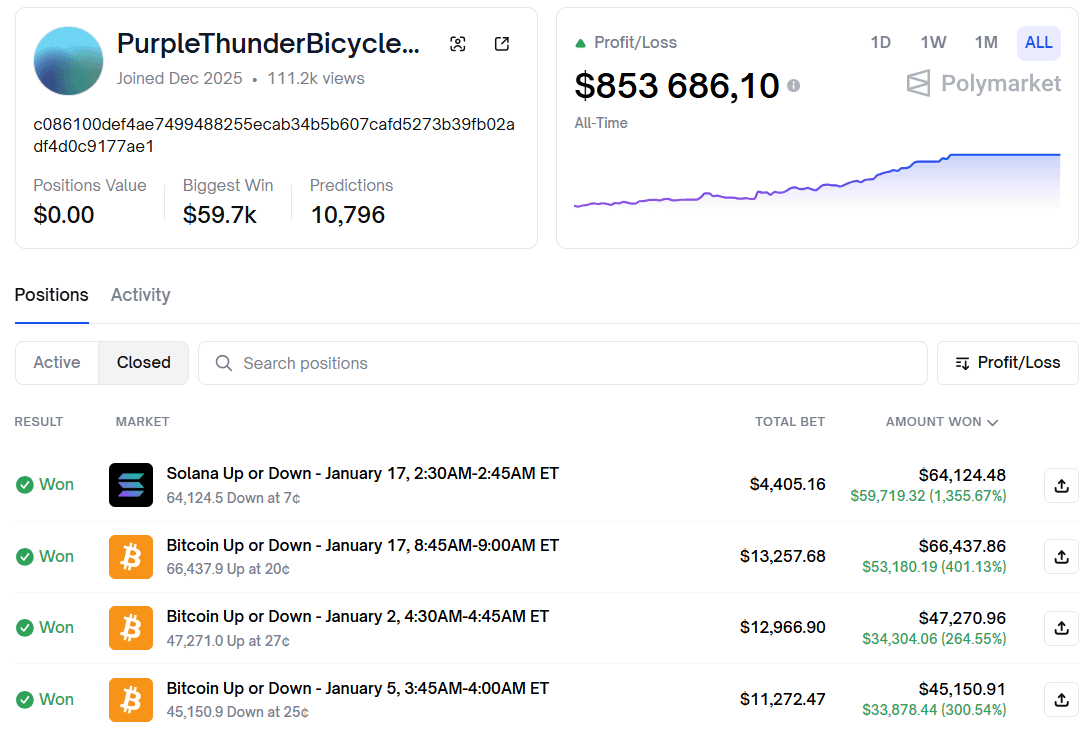This screenshot has width=1090, height=735.
Task: Click the wallet address c086100def4ae...
Action: pos(274,135)
